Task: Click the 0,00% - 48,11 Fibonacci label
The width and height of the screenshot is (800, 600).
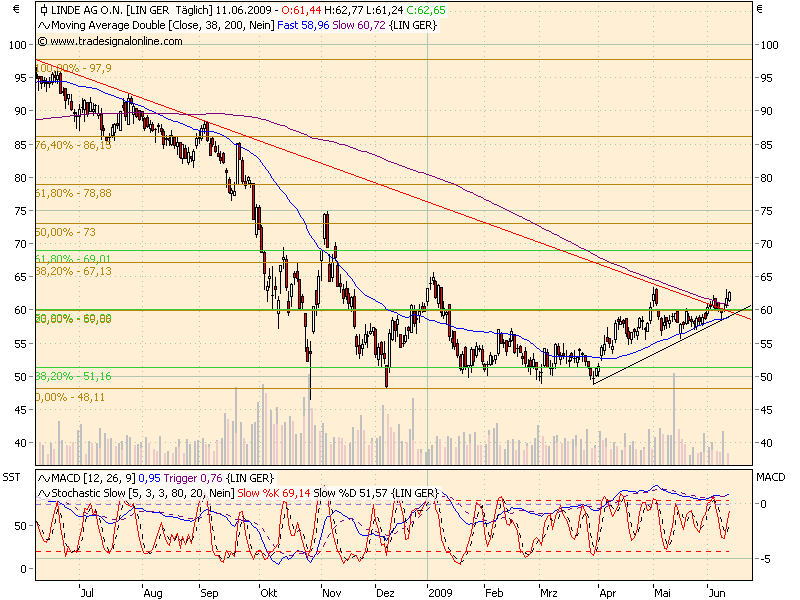Action: pos(70,397)
